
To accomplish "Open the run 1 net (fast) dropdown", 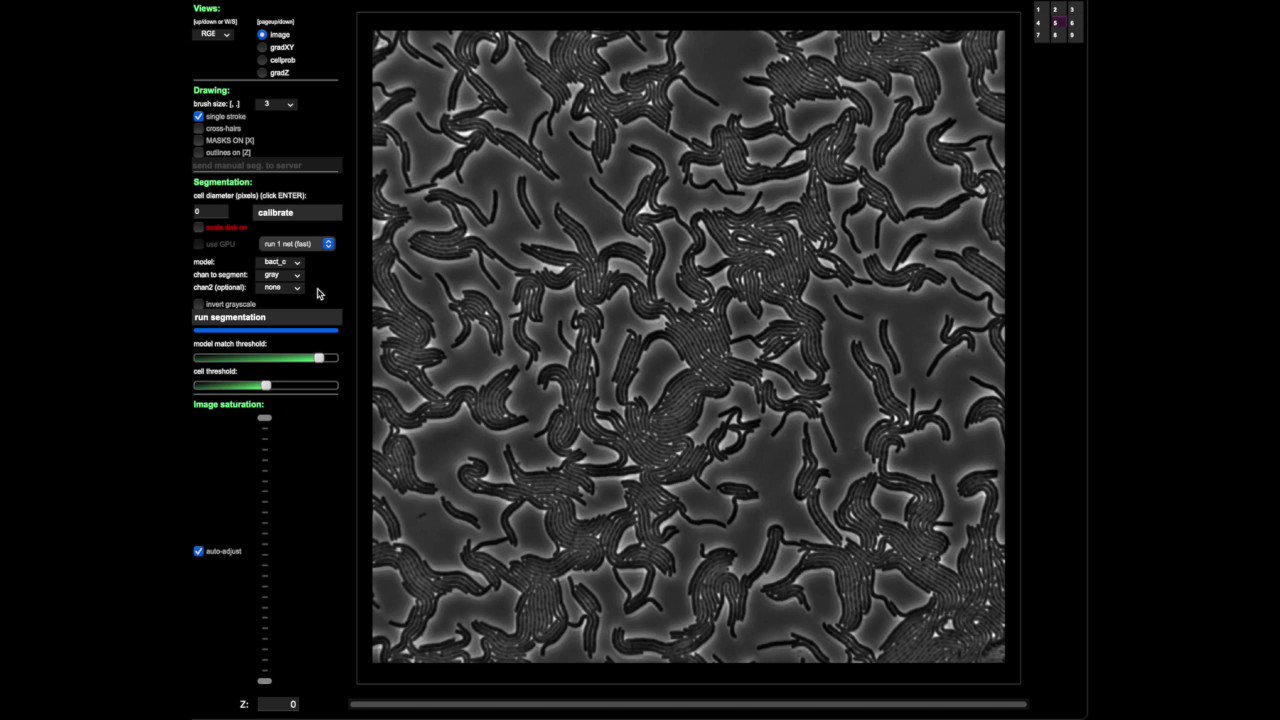I will pos(294,243).
